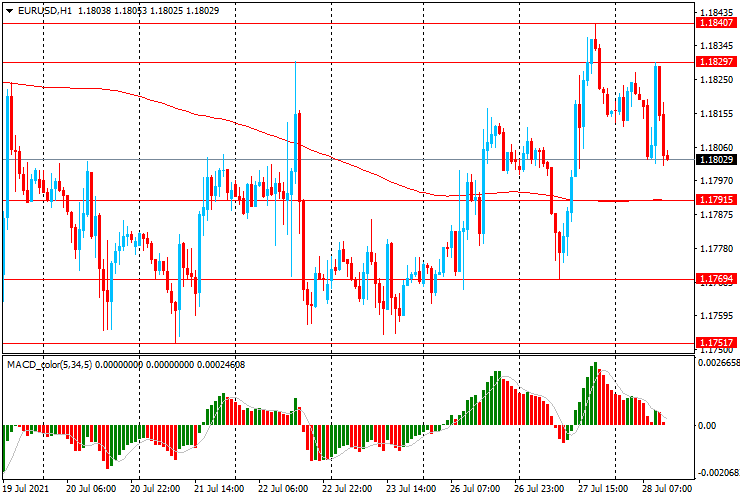The image size is (740, 500).
Task: Click the 1.17694 red price level label
Action: point(716,279)
